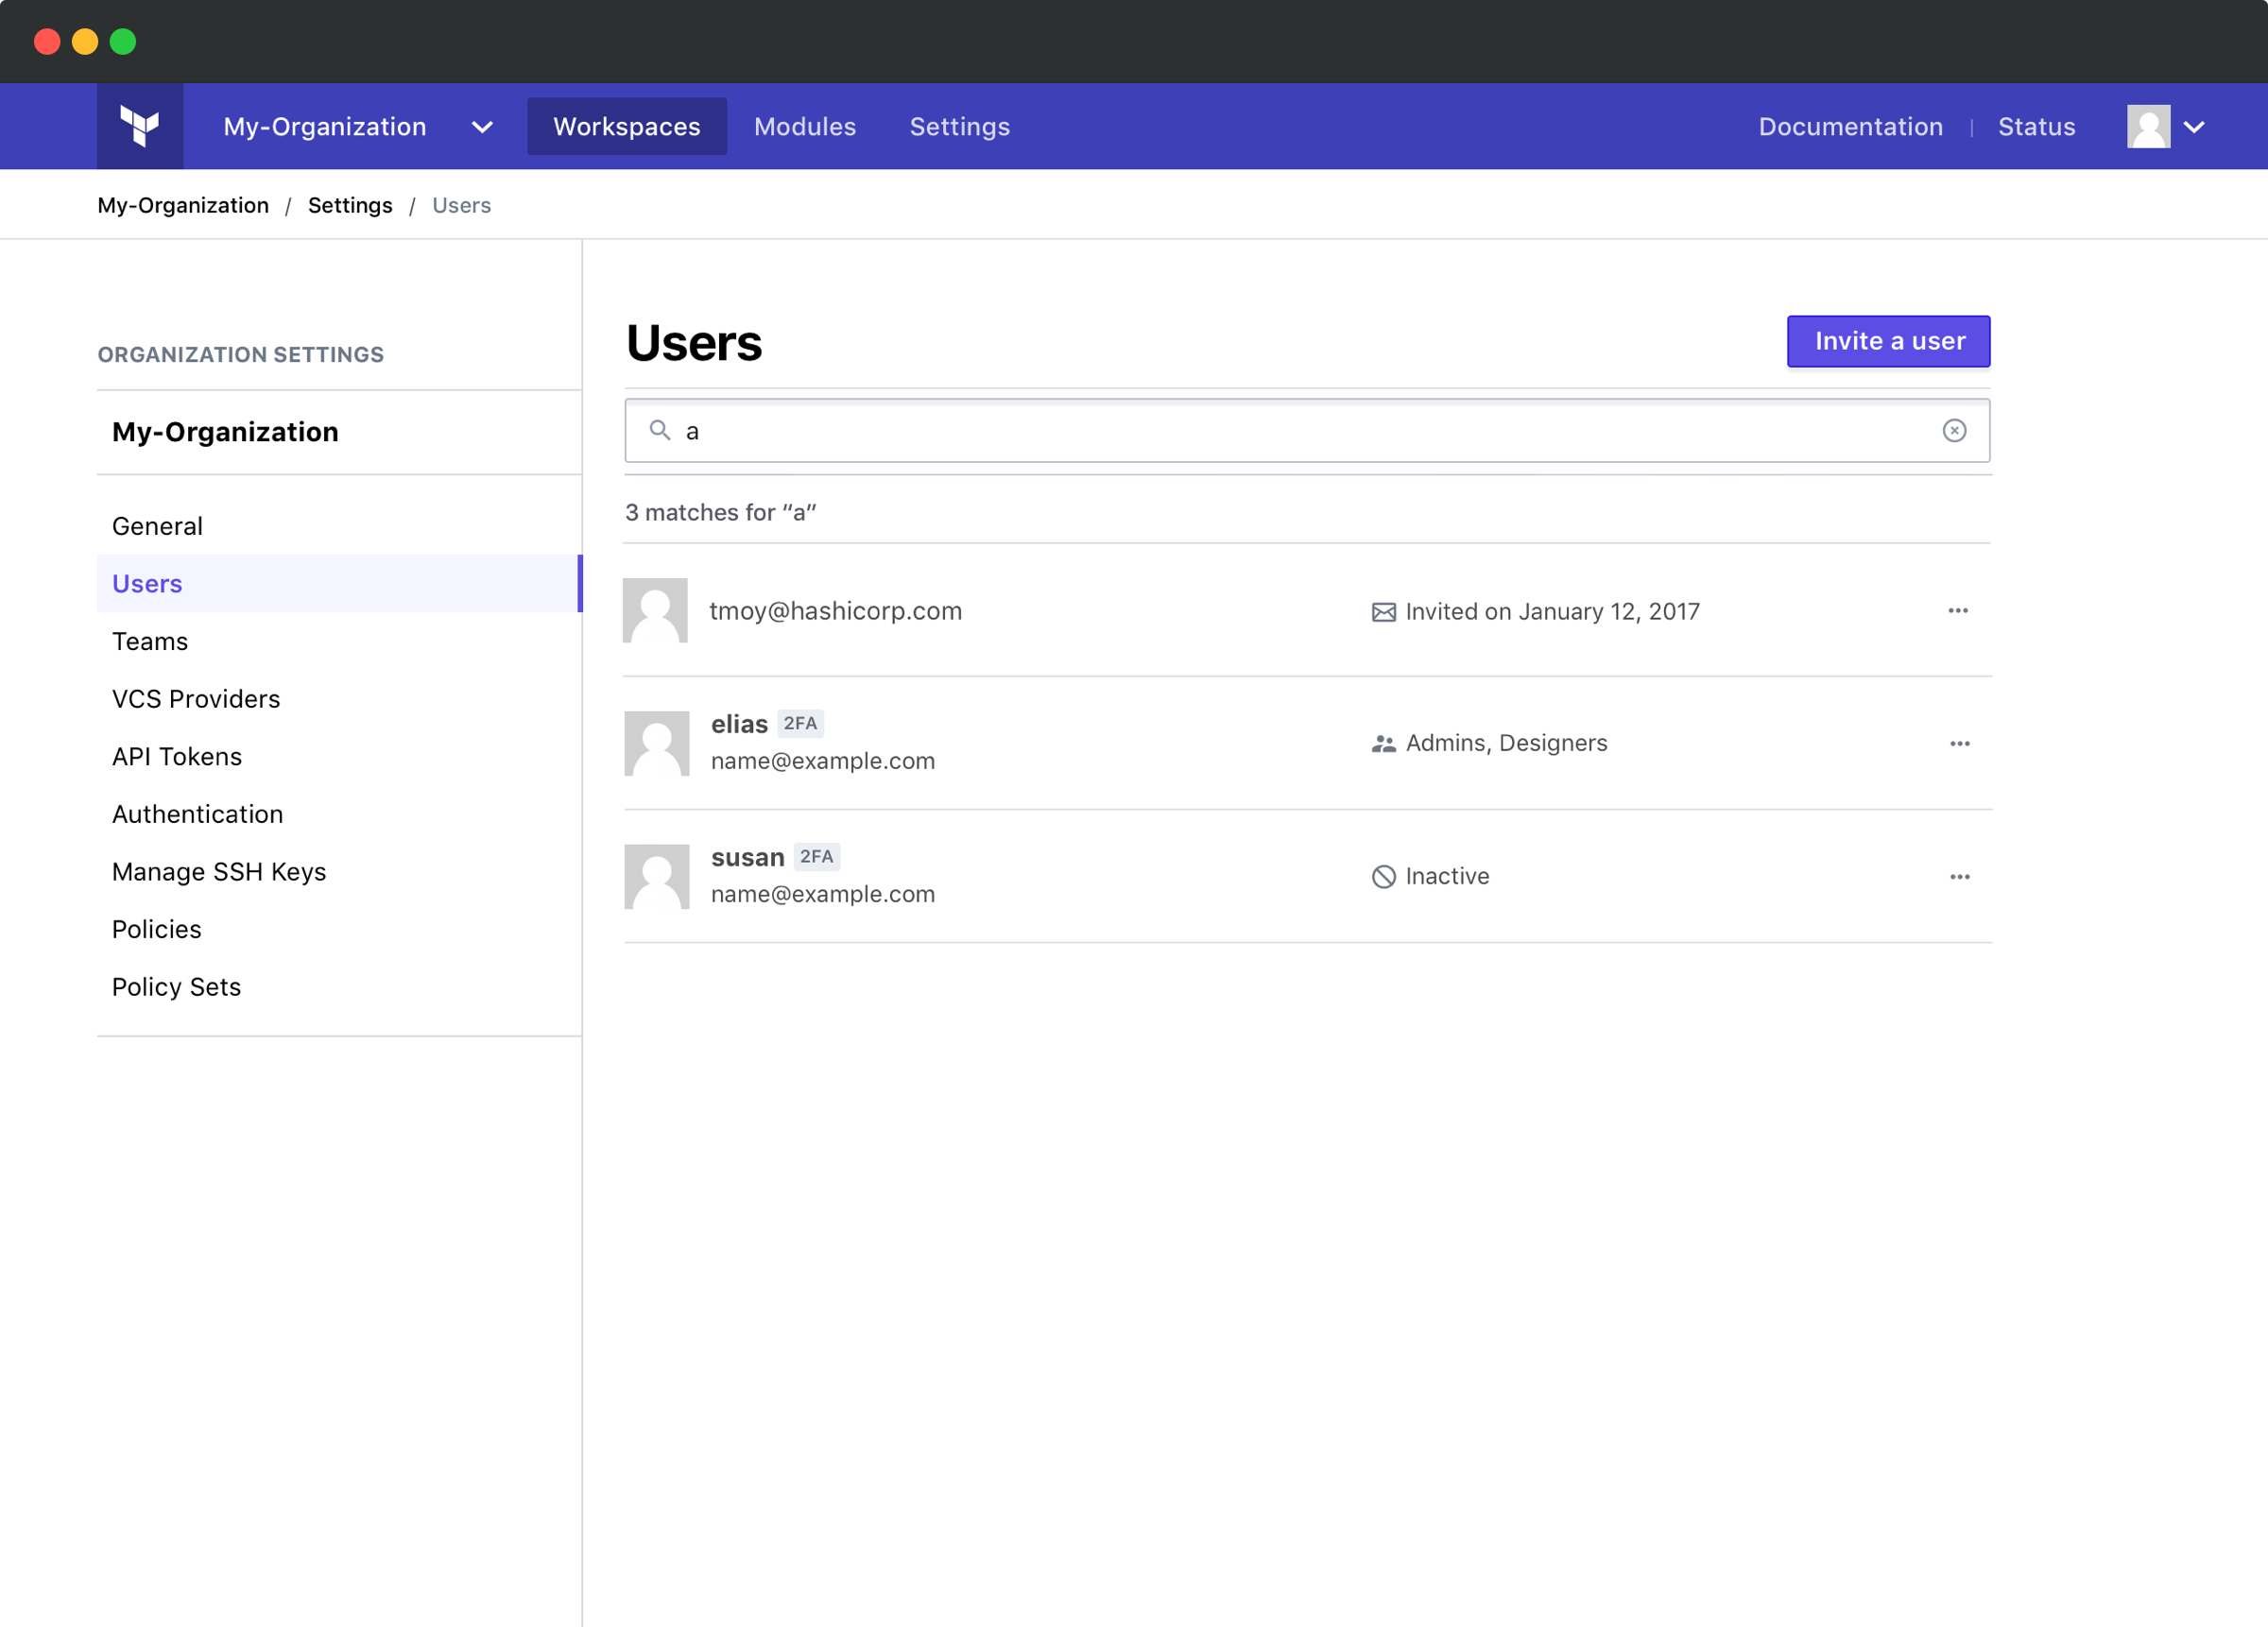Click the tmoy@hashicorp.com email text
The width and height of the screenshot is (2268, 1627).
pos(835,611)
